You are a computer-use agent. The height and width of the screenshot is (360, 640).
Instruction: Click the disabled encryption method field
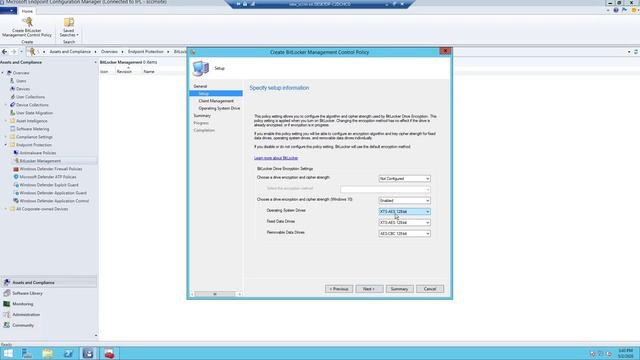coord(385,189)
